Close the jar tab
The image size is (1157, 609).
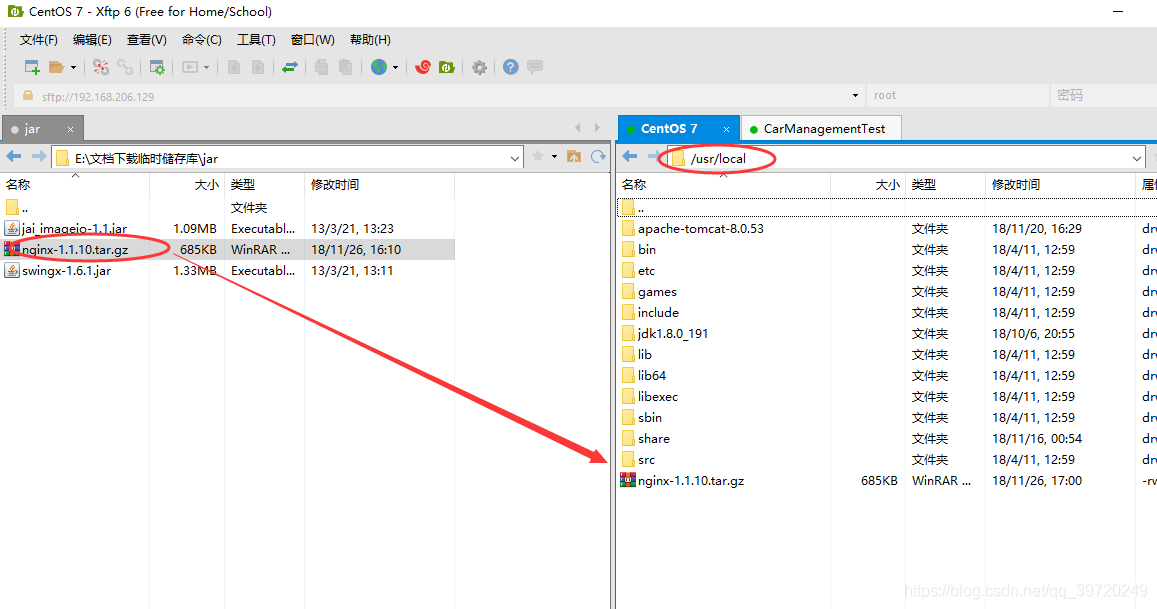pyautogui.click(x=71, y=129)
